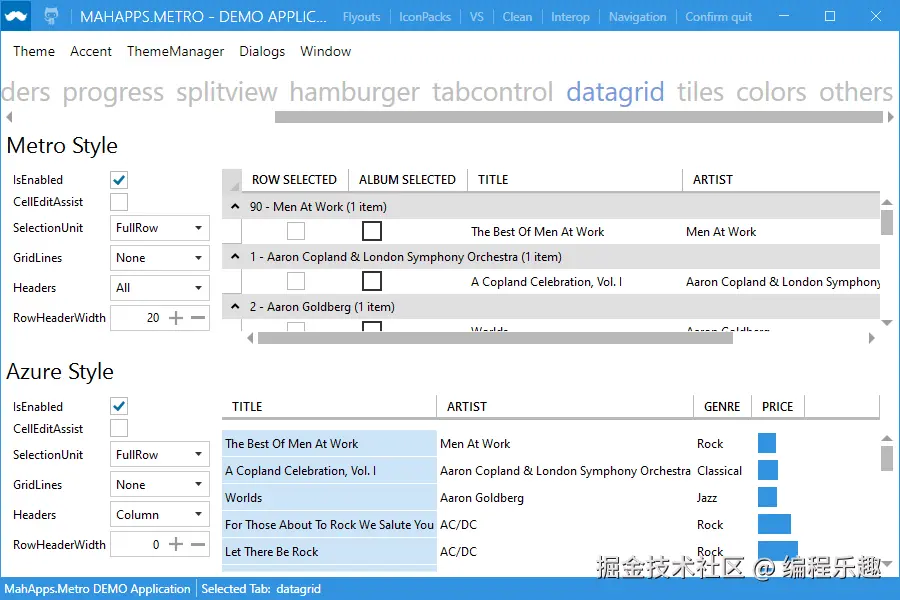The height and width of the screenshot is (600, 900).
Task: Click the Navigation title bar button
Action: (x=637, y=17)
